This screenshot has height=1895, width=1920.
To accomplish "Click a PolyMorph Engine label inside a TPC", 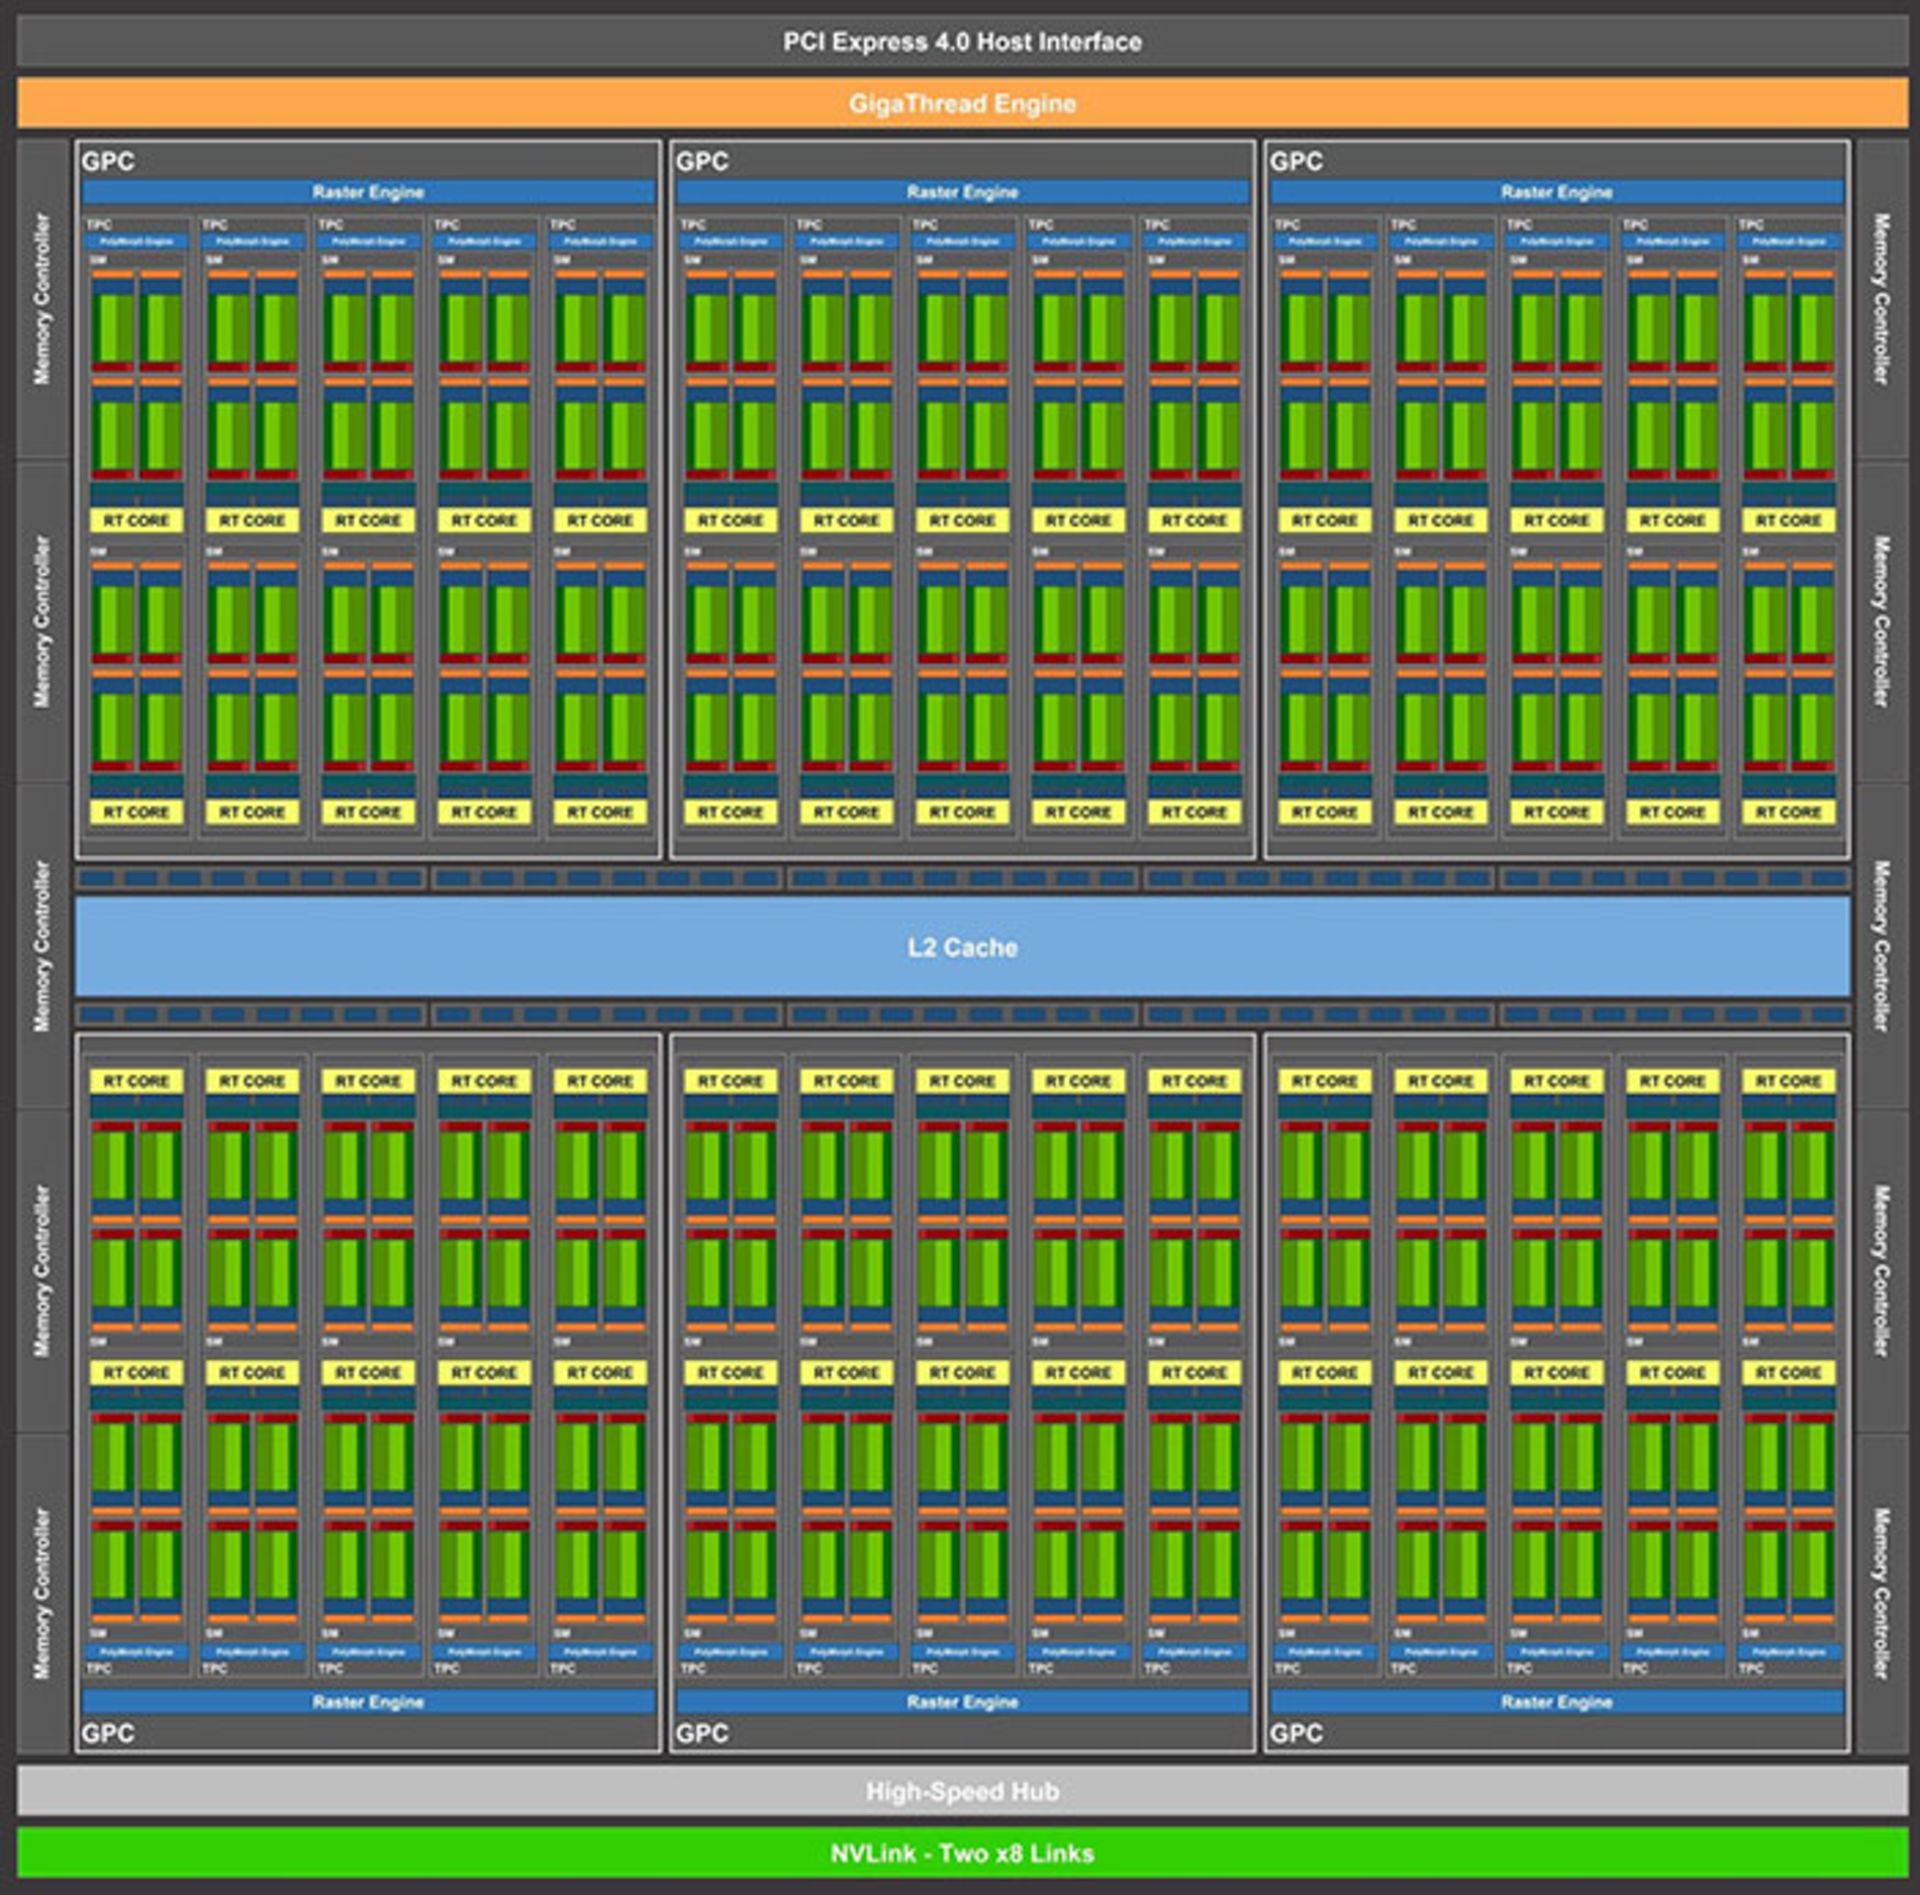I will pyautogui.click(x=137, y=240).
